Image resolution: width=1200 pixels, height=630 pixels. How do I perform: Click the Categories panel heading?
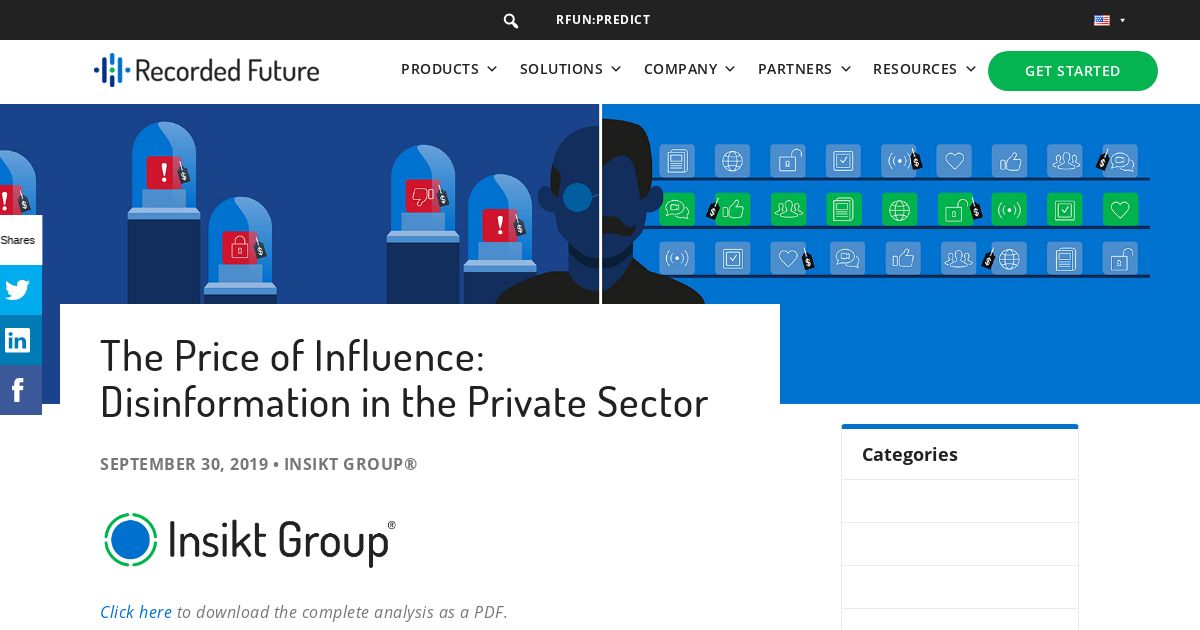910,454
